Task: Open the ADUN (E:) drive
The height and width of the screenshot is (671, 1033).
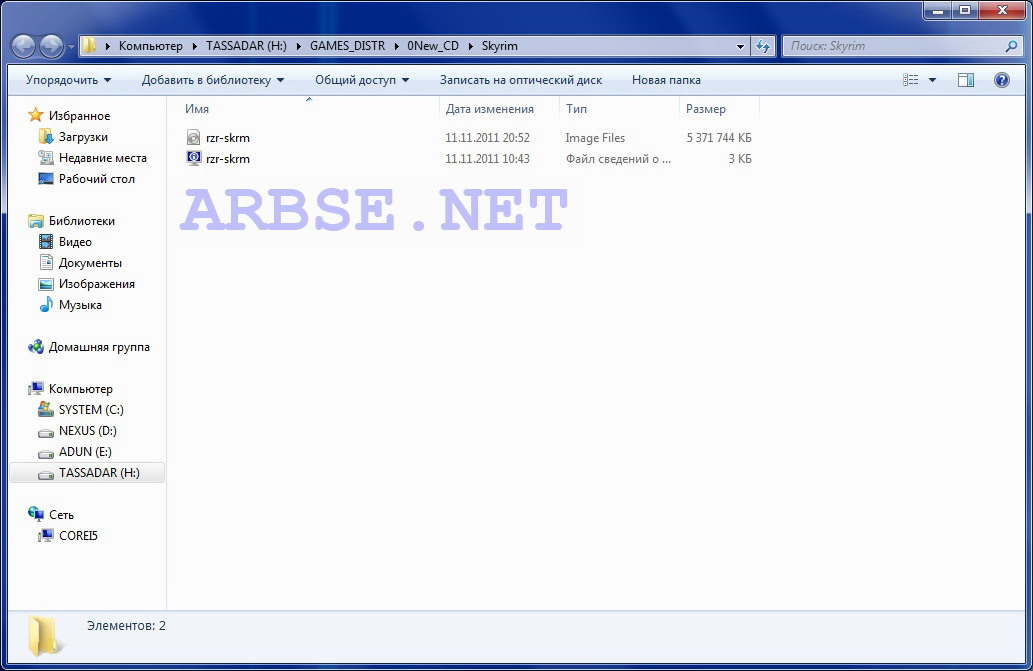Action: pyautogui.click(x=85, y=452)
